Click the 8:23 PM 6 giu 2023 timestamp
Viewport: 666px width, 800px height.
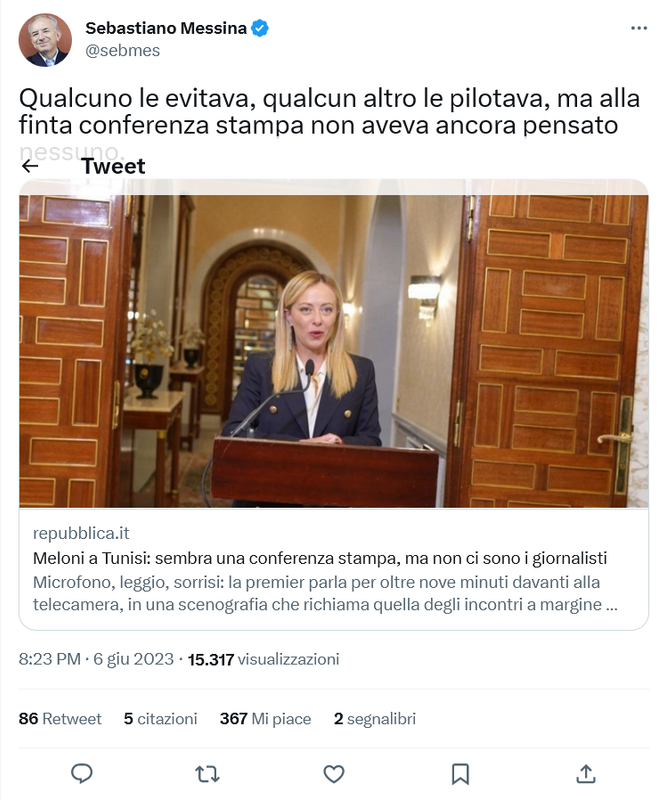[x=96, y=659]
